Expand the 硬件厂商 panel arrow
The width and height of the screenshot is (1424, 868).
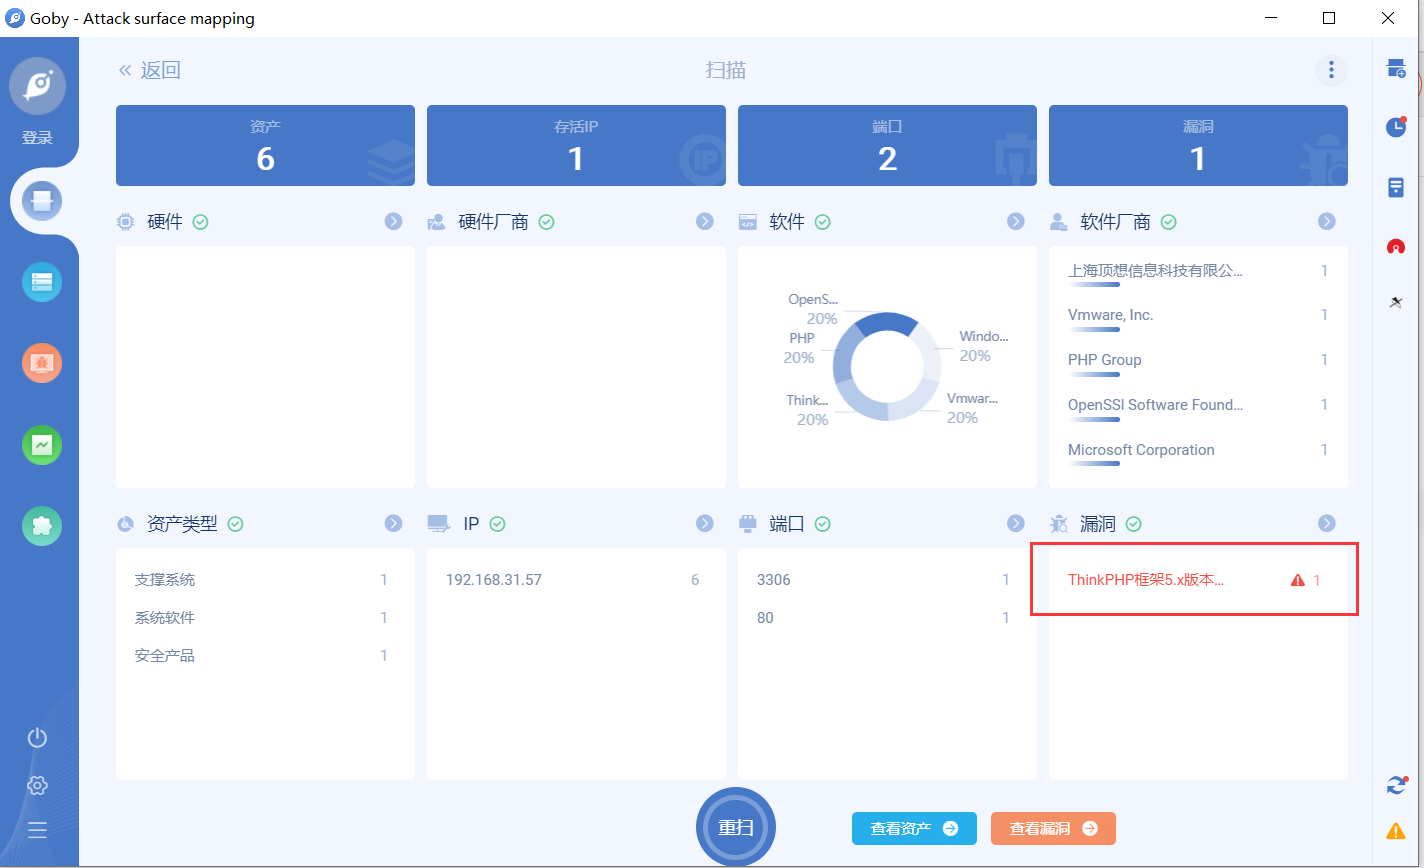click(705, 221)
